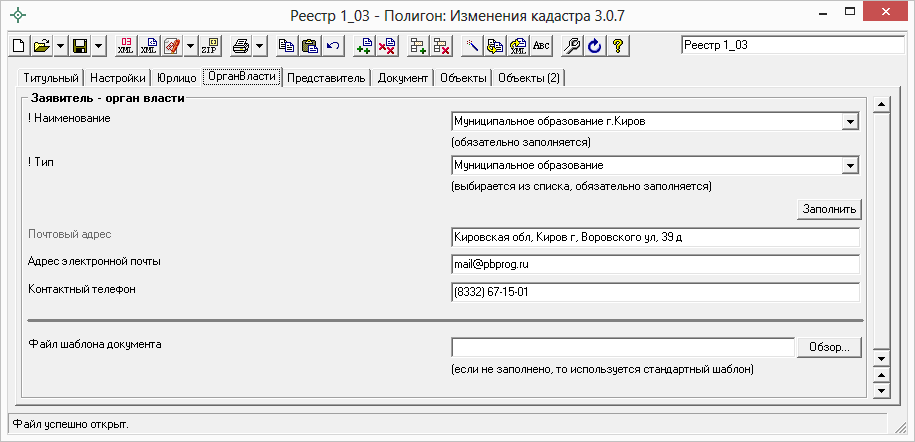The image size is (915, 442).
Task: Click the blue XML document icon
Action: (x=149, y=46)
